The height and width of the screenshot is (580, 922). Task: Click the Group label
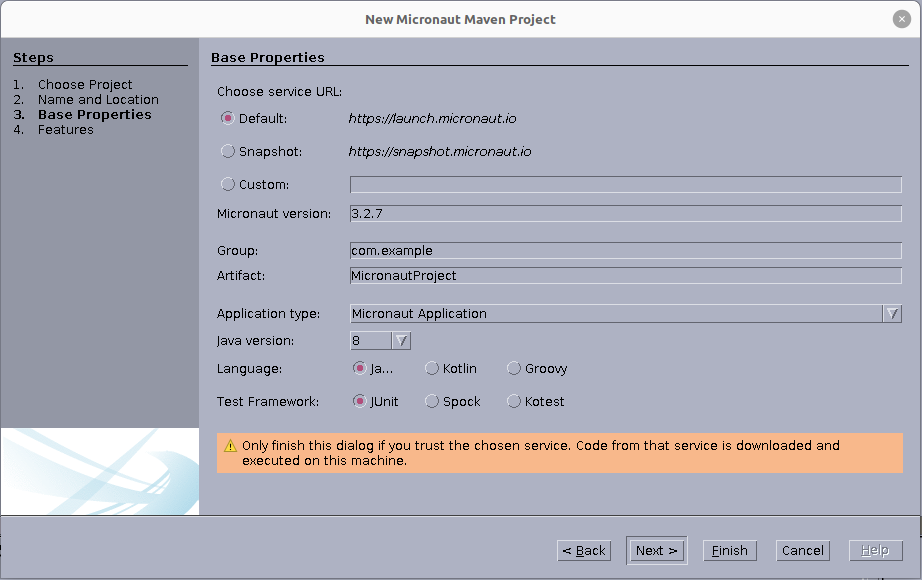(x=238, y=251)
